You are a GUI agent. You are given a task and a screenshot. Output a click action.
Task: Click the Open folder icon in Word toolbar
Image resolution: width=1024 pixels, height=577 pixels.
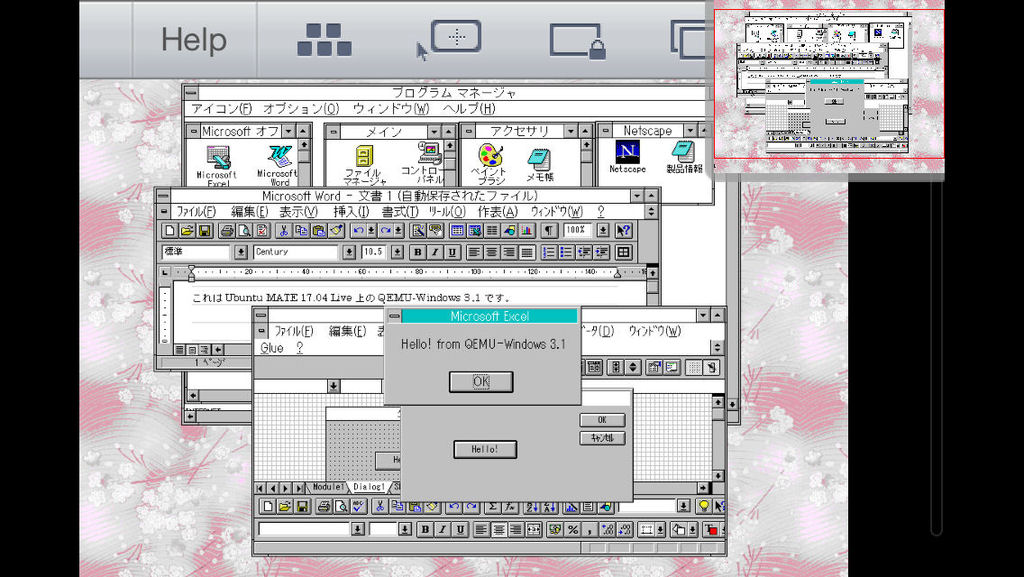click(187, 230)
